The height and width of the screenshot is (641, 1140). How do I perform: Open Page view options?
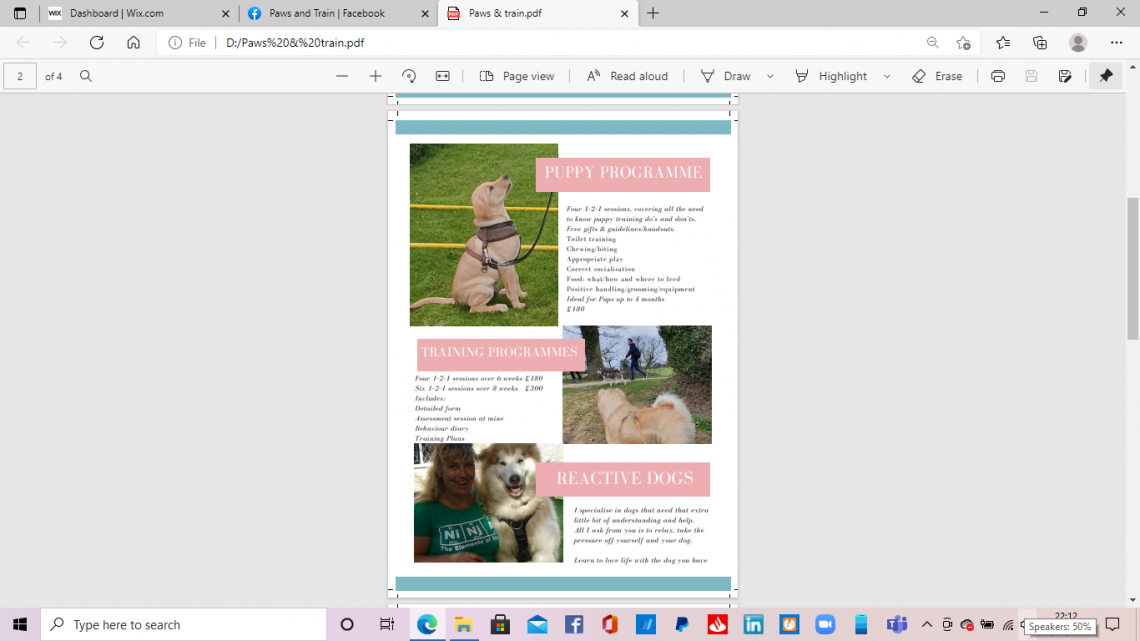pyautogui.click(x=517, y=76)
